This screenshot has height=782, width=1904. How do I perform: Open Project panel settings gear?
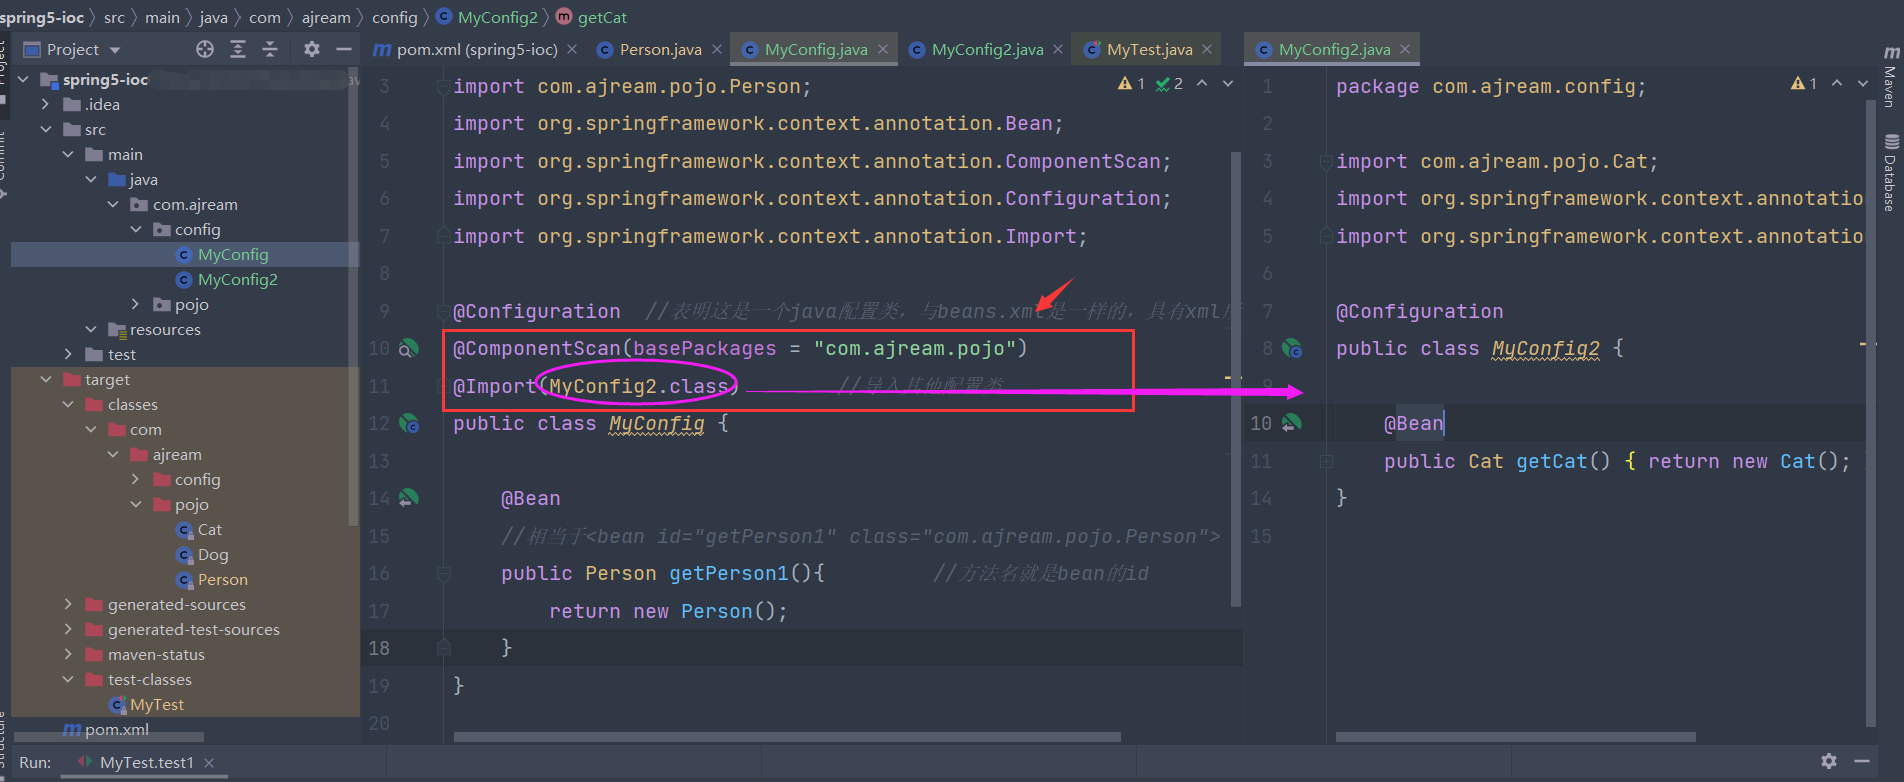tap(312, 49)
